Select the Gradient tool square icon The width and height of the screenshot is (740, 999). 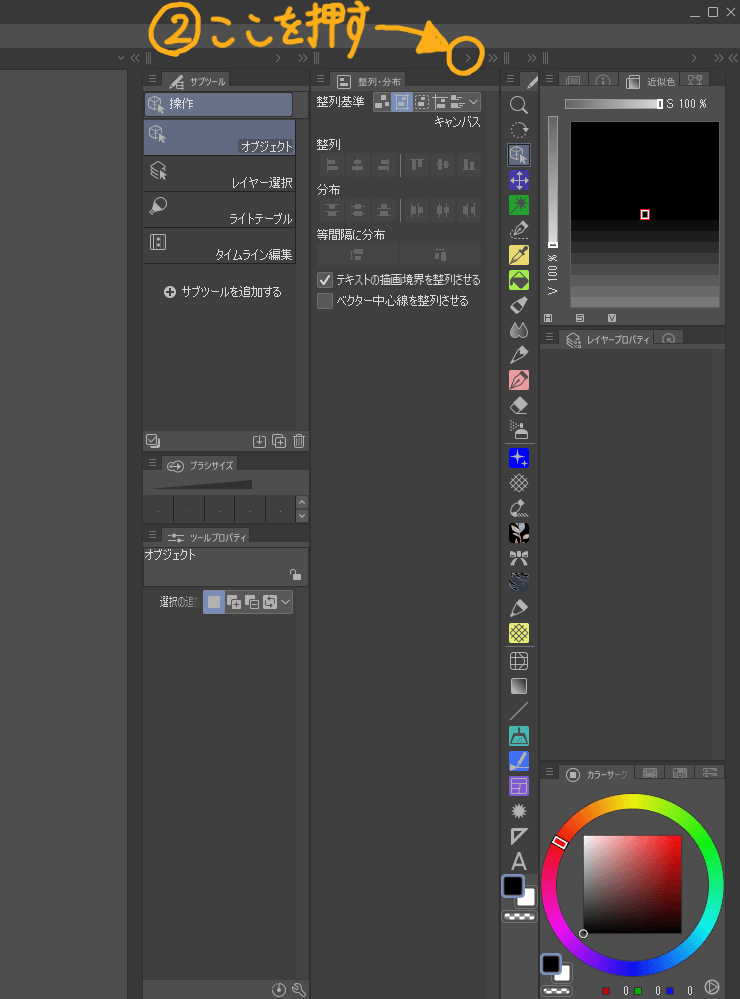(519, 686)
